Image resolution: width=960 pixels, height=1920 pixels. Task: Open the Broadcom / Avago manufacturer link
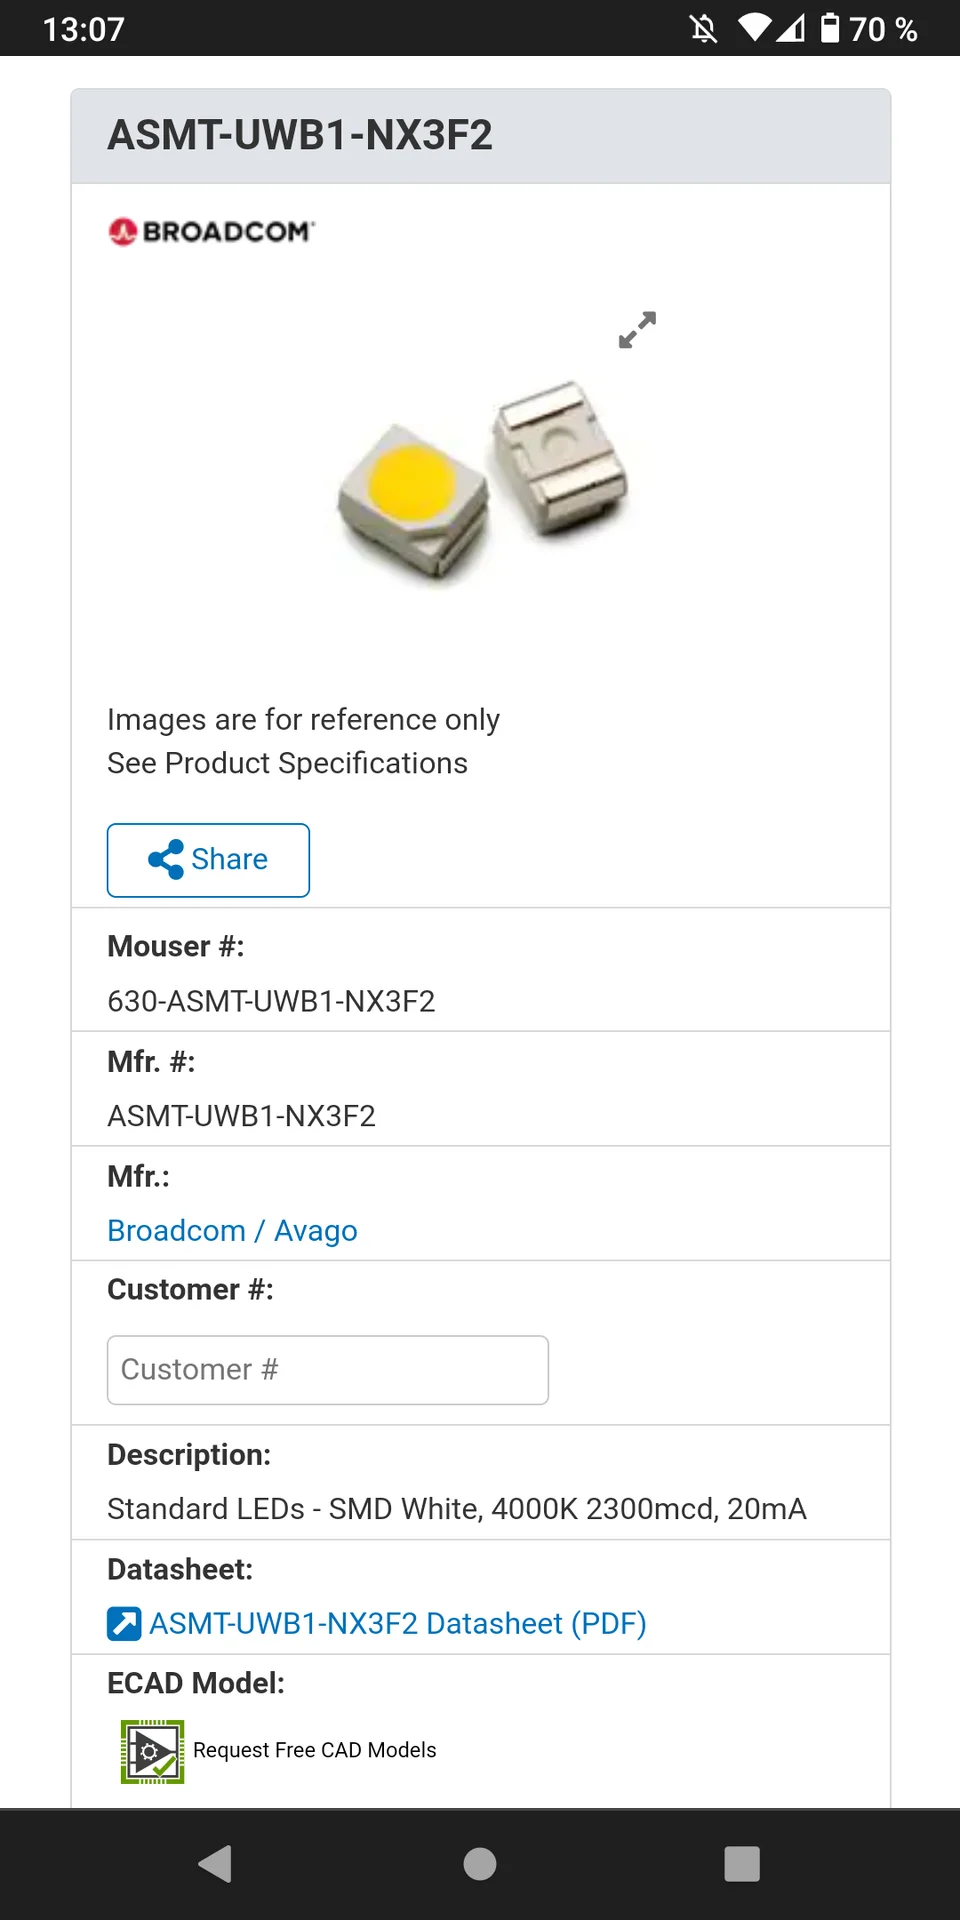232,1230
